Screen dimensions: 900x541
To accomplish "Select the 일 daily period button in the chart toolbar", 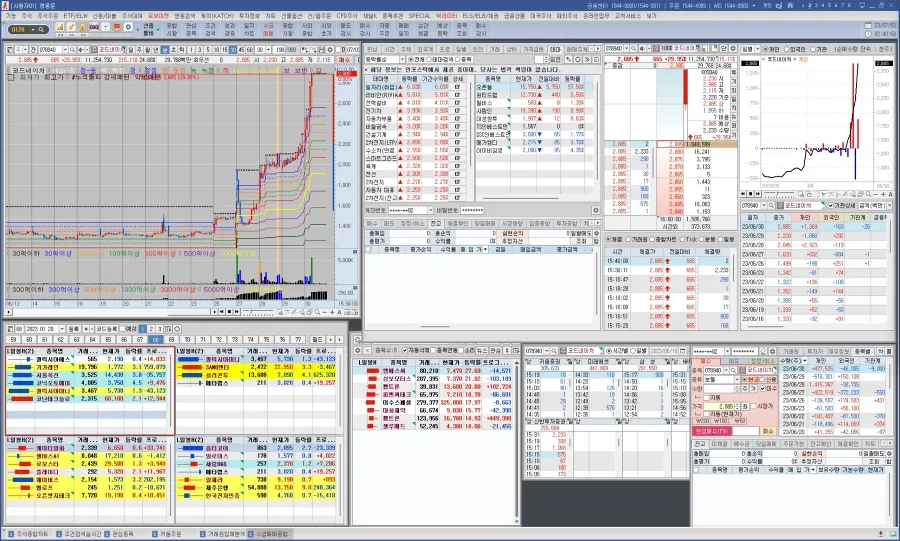I will coord(130,49).
